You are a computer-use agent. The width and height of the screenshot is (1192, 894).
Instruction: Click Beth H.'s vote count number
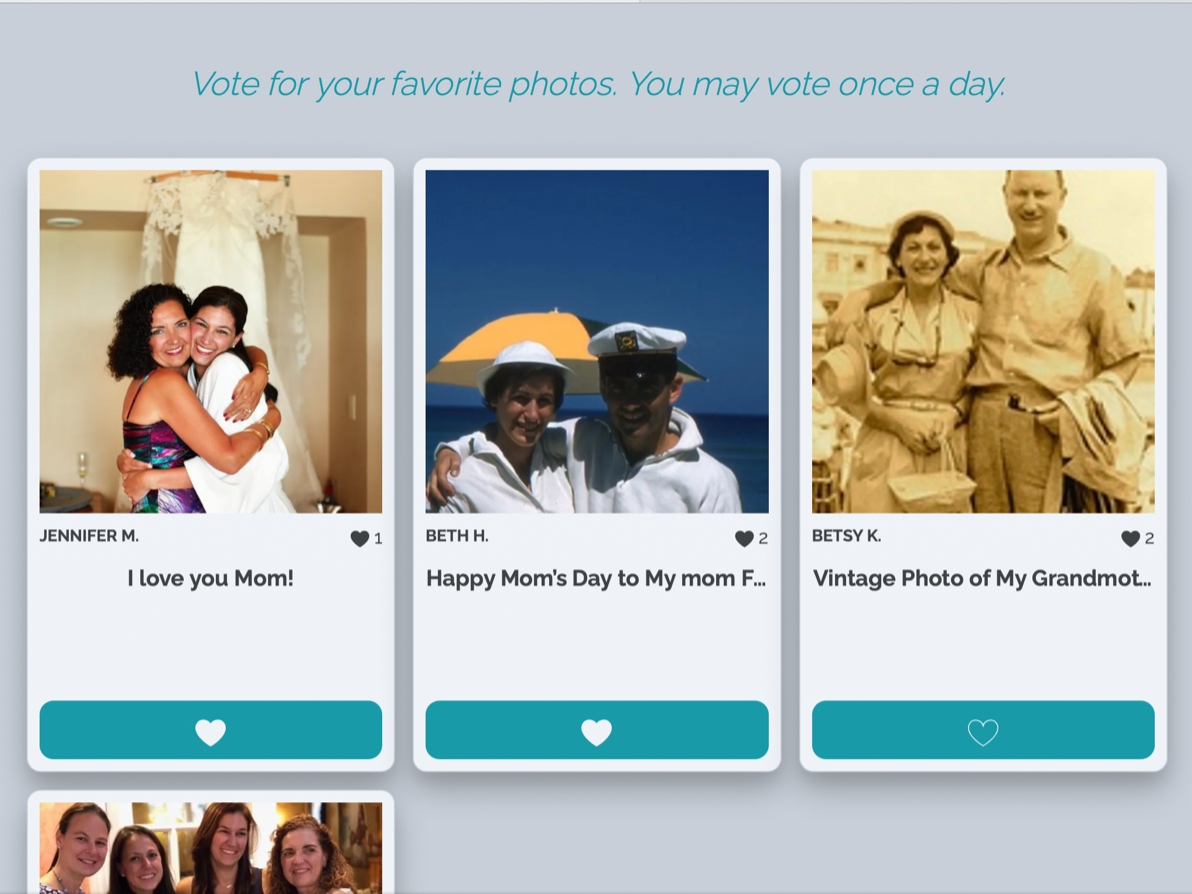(763, 539)
